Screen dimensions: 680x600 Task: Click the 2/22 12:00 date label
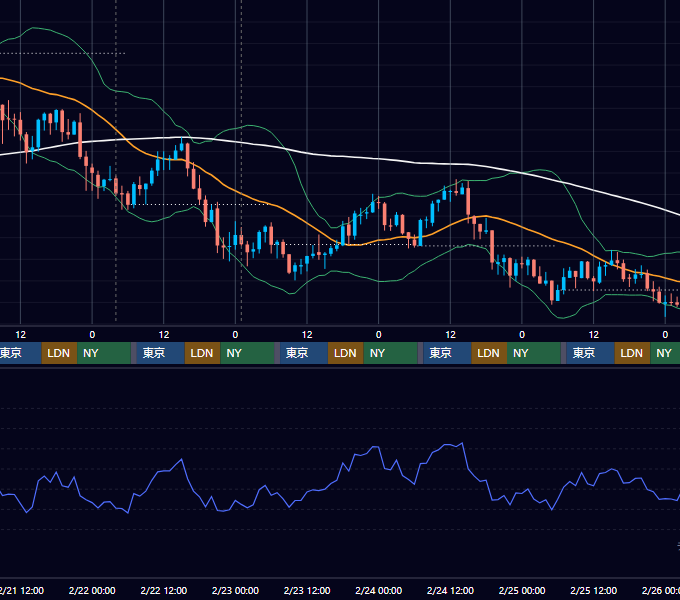point(163,590)
